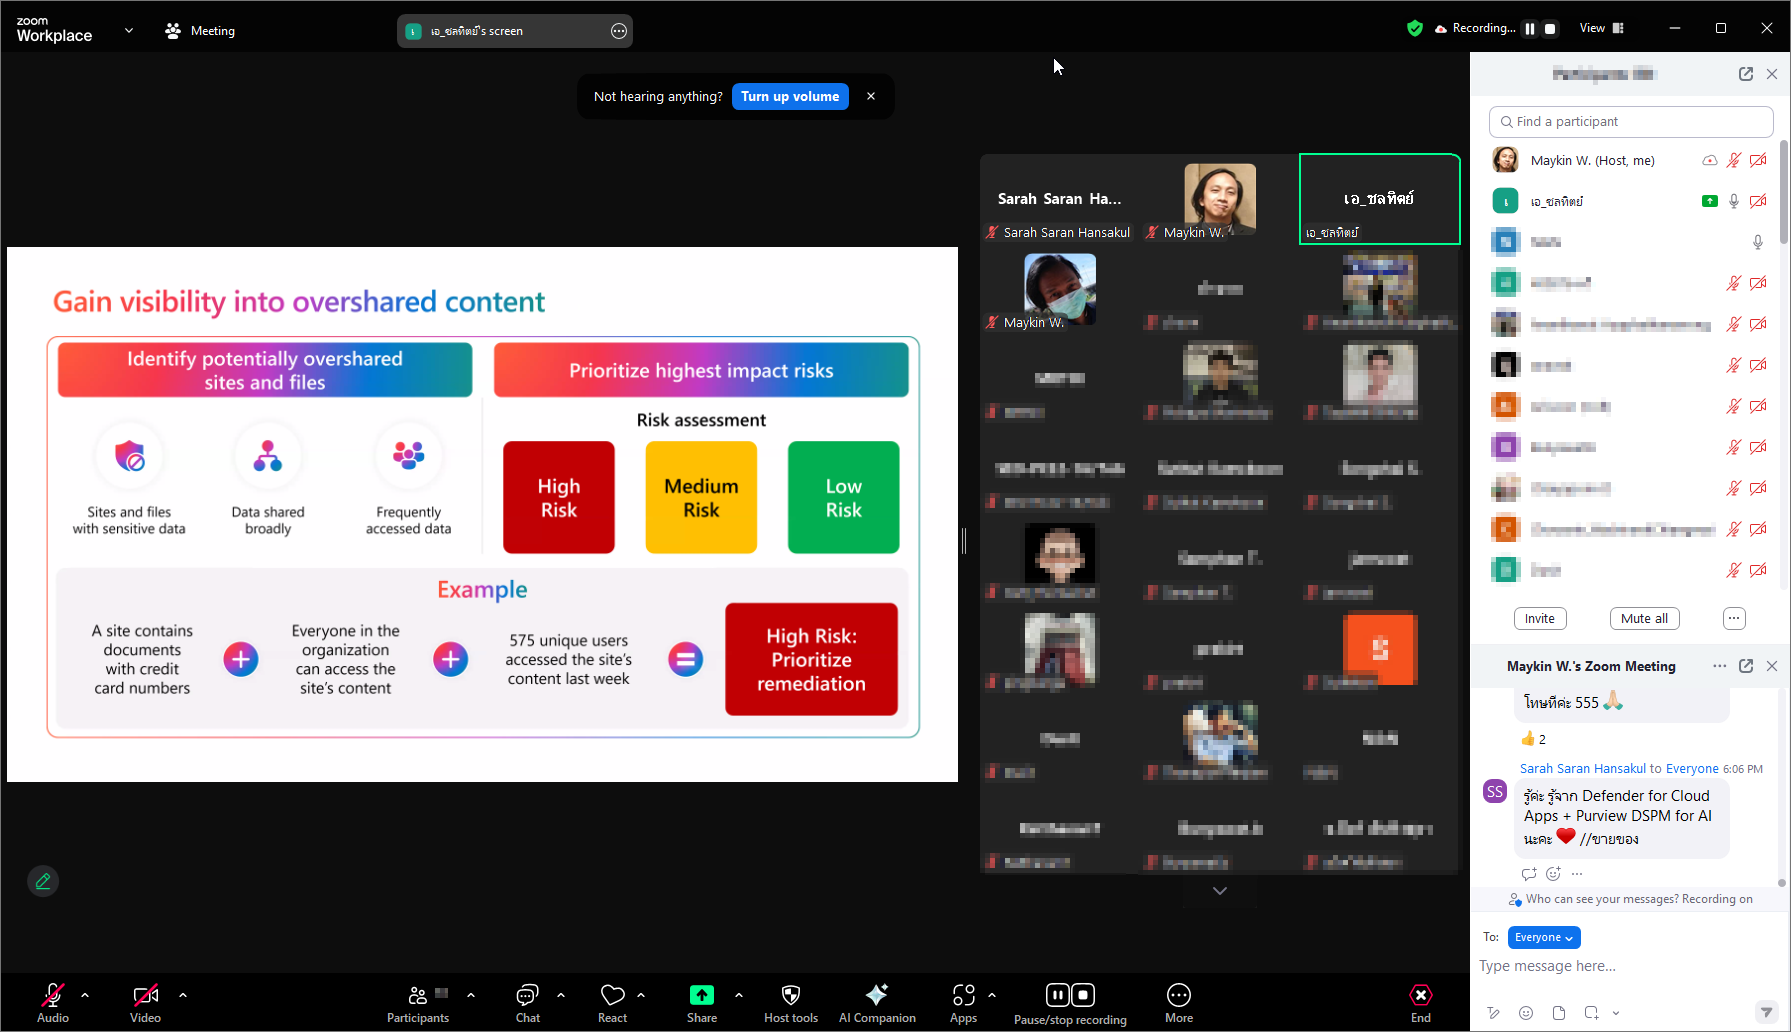Send chat message arrow

[1767, 1012]
